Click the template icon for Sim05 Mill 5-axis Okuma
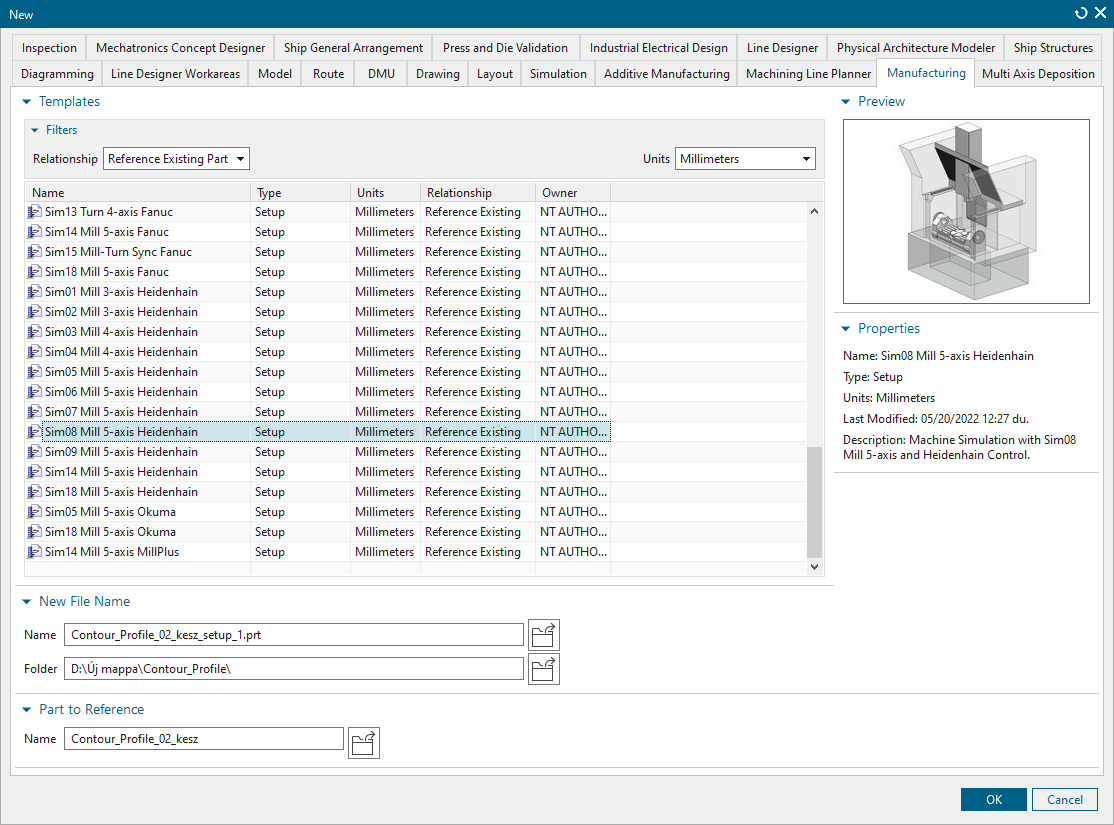Viewport: 1114px width, 825px height. (35, 512)
